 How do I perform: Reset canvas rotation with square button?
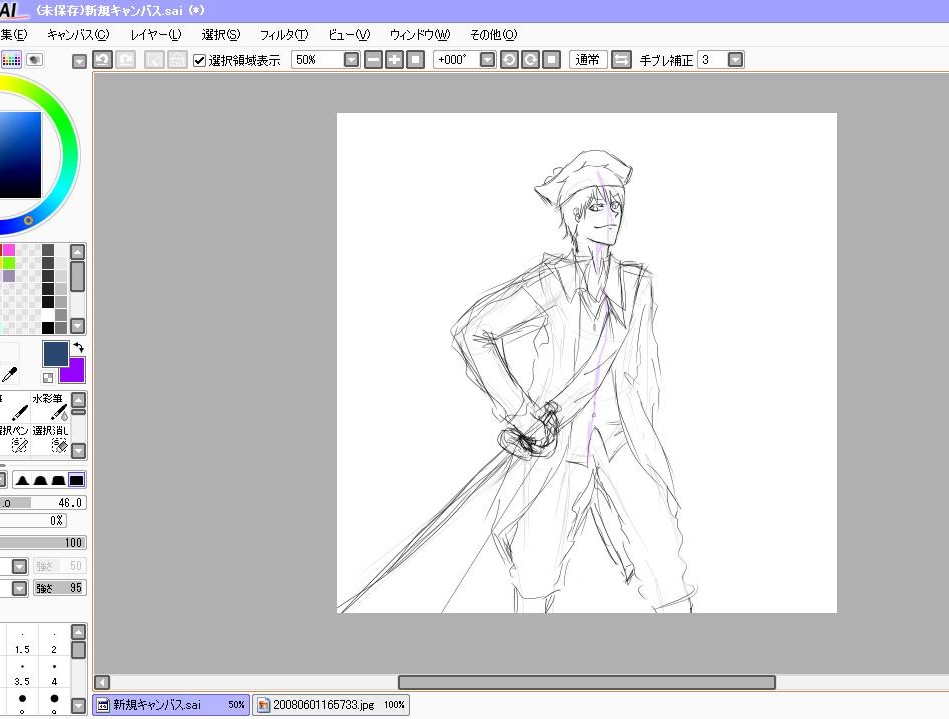tap(551, 60)
